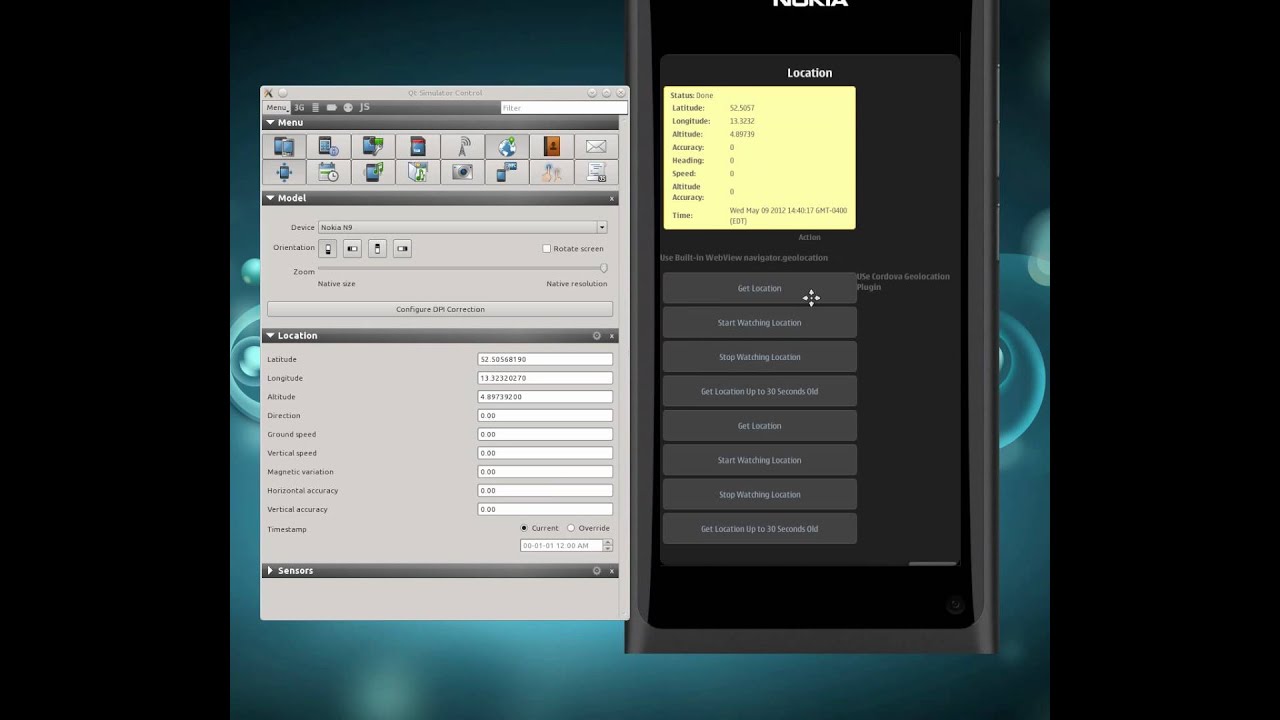Open the Sensors phone-with-arrows menu icon
1280x720 pixels.
tap(284, 172)
